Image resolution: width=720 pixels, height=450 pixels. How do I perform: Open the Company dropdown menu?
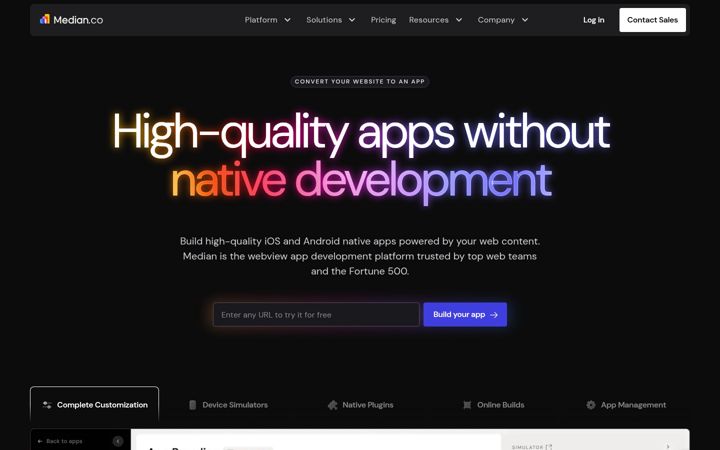point(503,20)
